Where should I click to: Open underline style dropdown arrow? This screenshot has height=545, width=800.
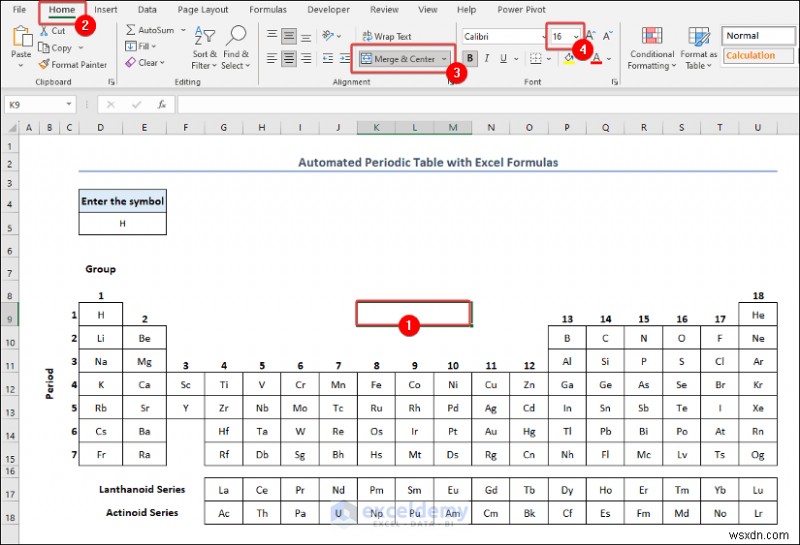tap(516, 59)
